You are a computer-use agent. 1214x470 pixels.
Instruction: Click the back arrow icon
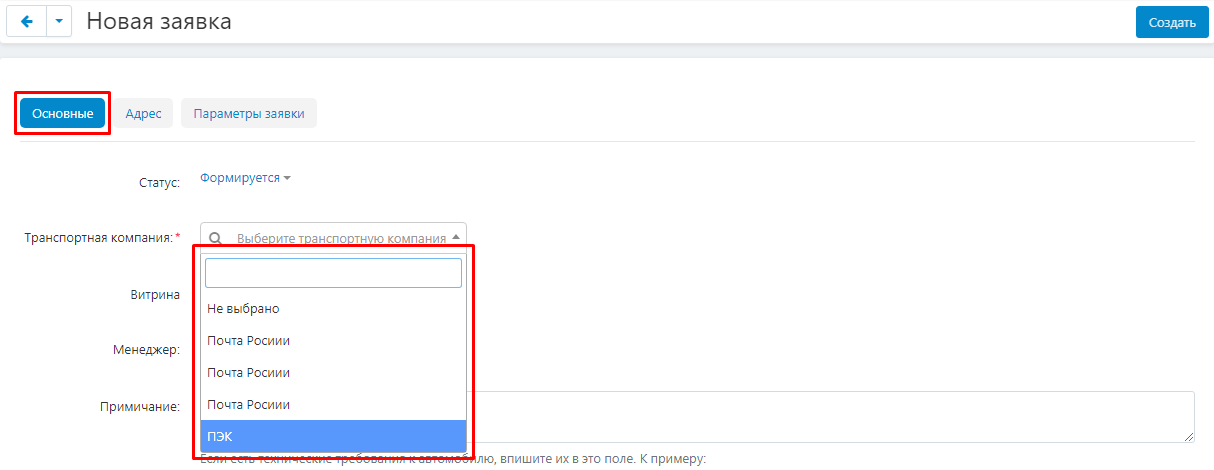tap(27, 22)
